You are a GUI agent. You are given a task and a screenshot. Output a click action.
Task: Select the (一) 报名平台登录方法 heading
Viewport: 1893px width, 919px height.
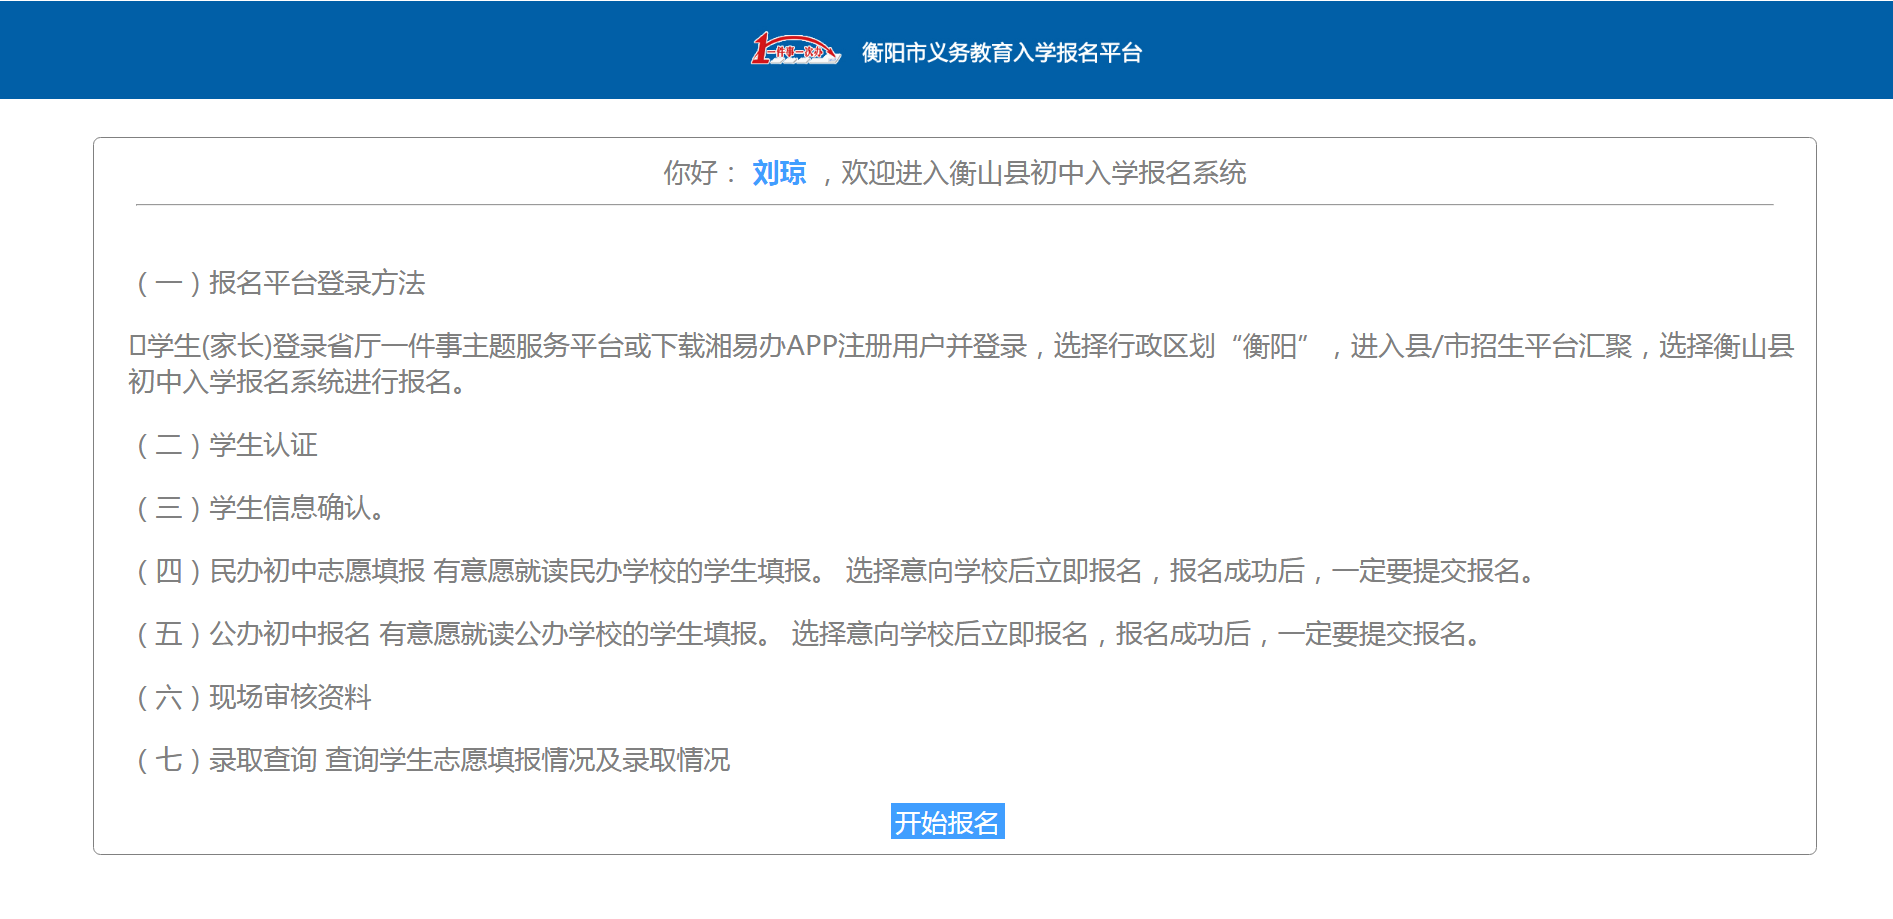point(281,283)
